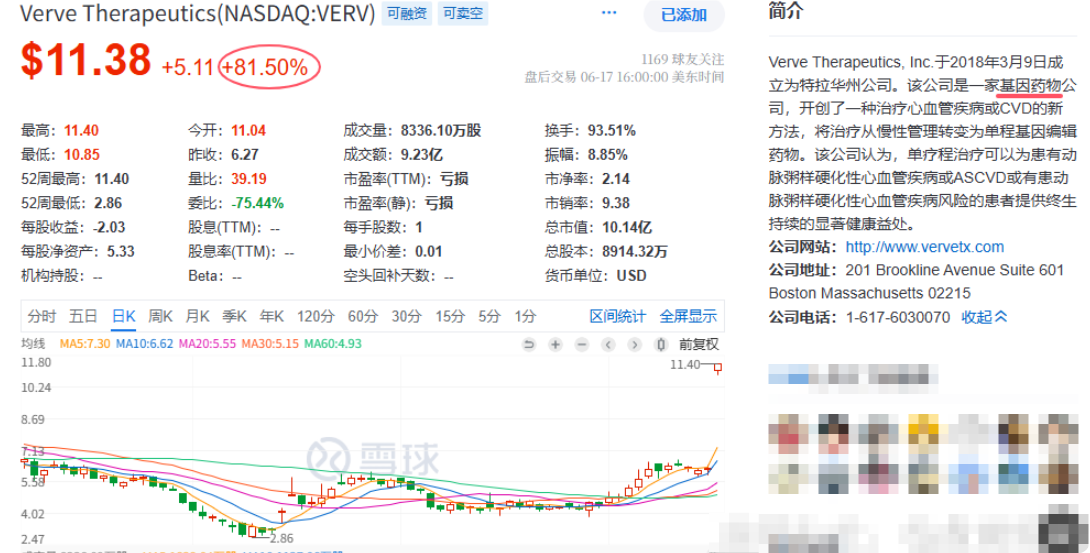The image size is (1090, 553).
Task: Select the 5分 chart tab
Action: coord(489,317)
